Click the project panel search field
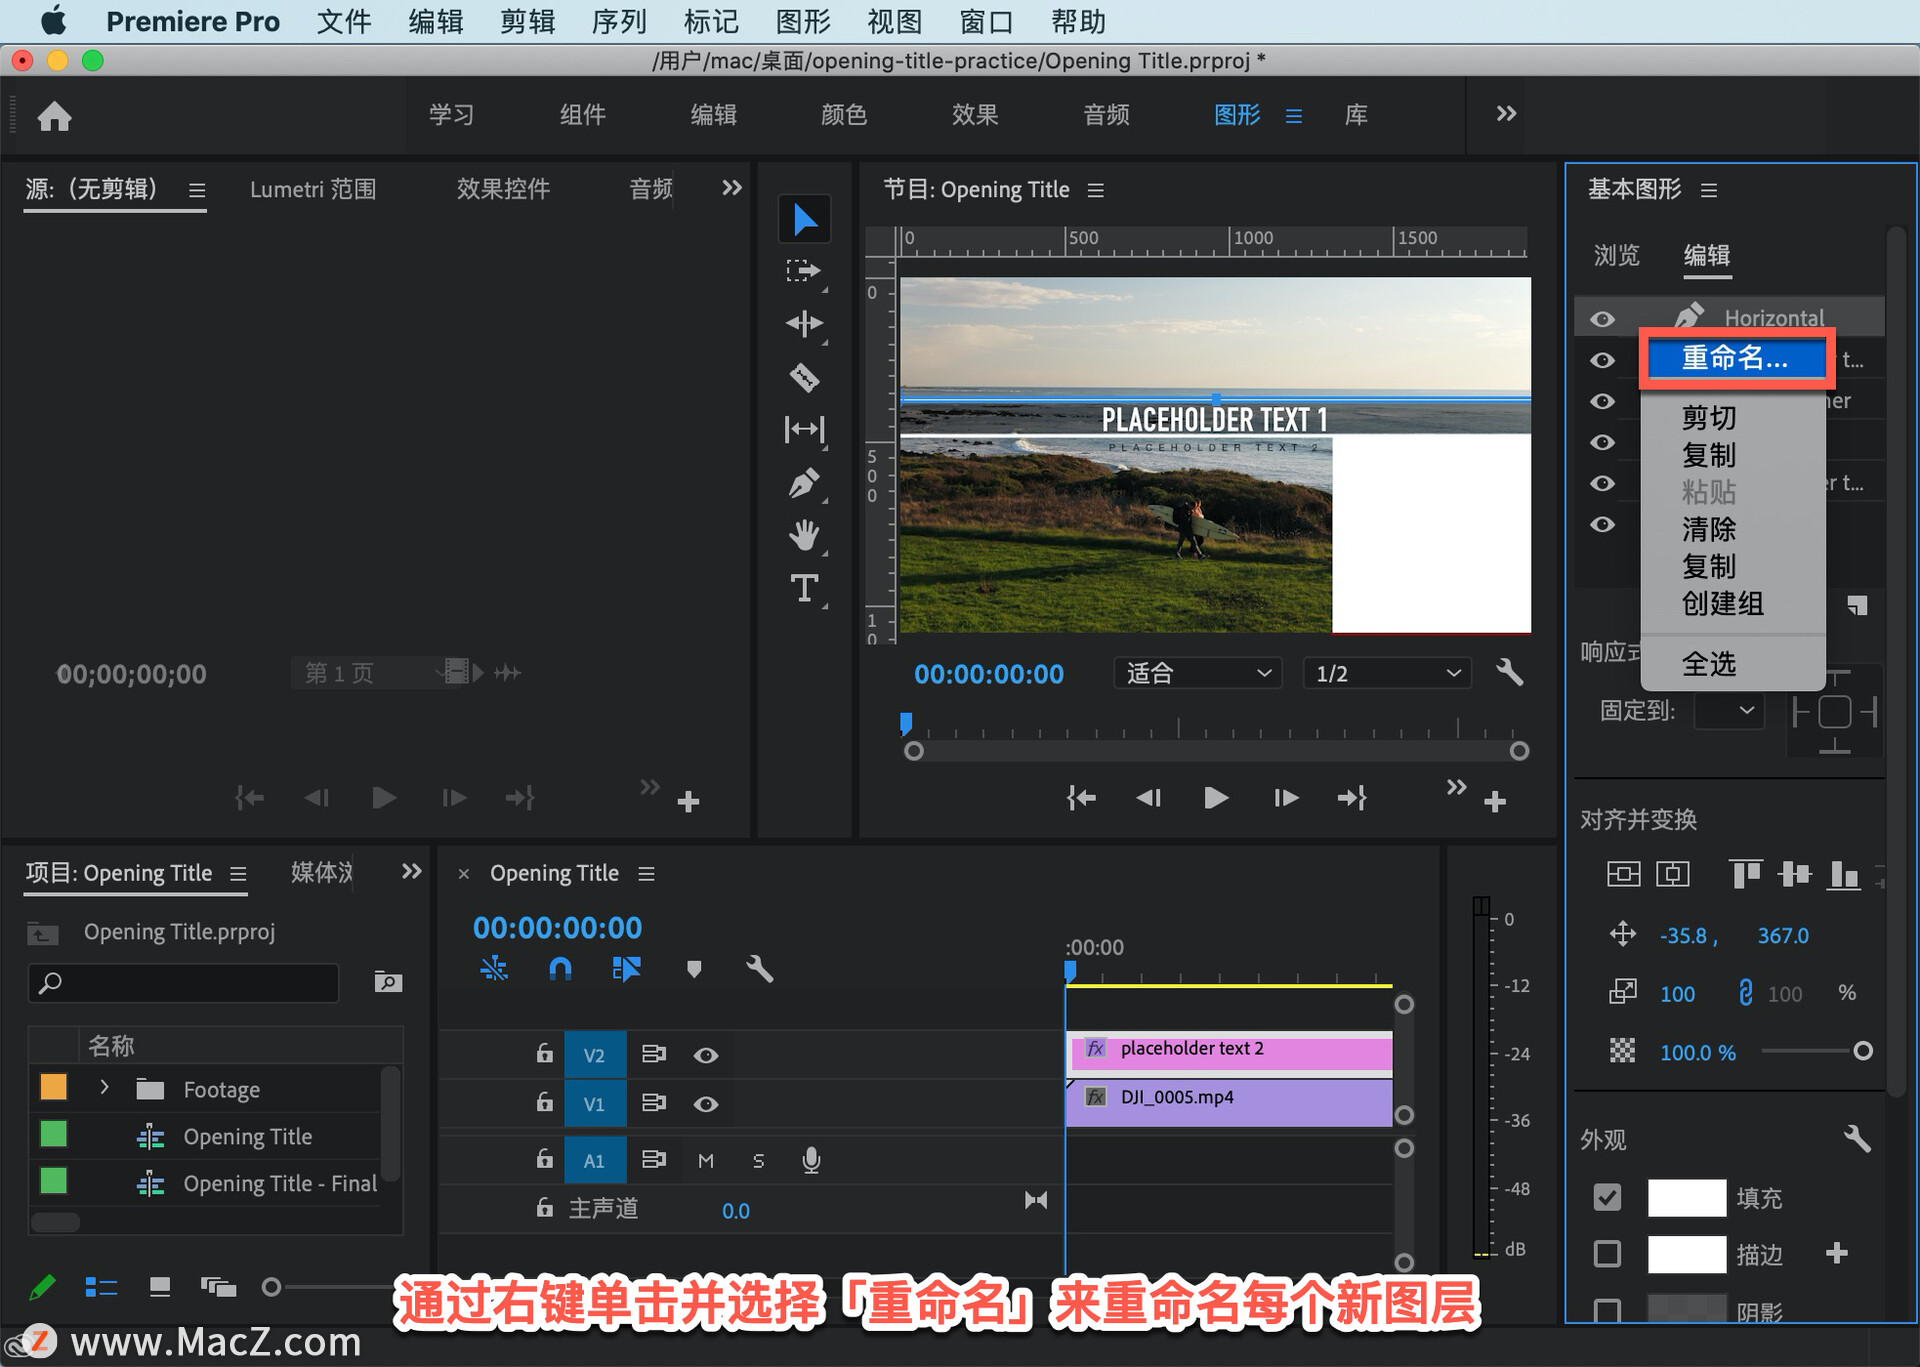The image size is (1920, 1367). pos(185,983)
